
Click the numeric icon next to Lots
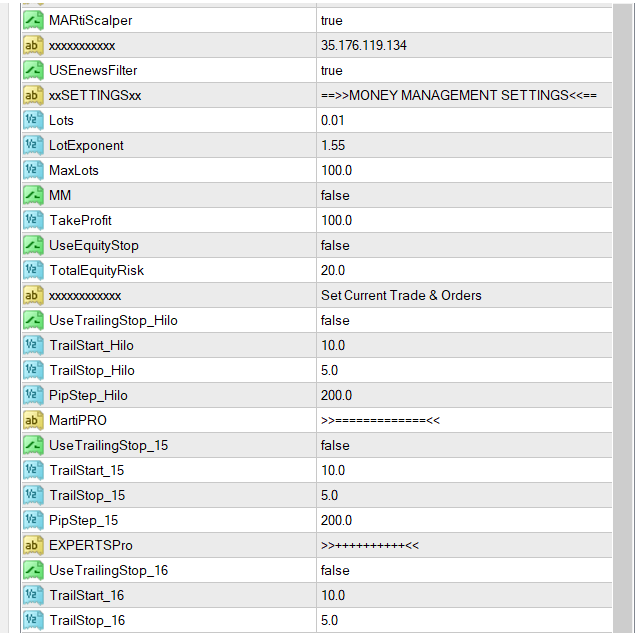pyautogui.click(x=33, y=120)
